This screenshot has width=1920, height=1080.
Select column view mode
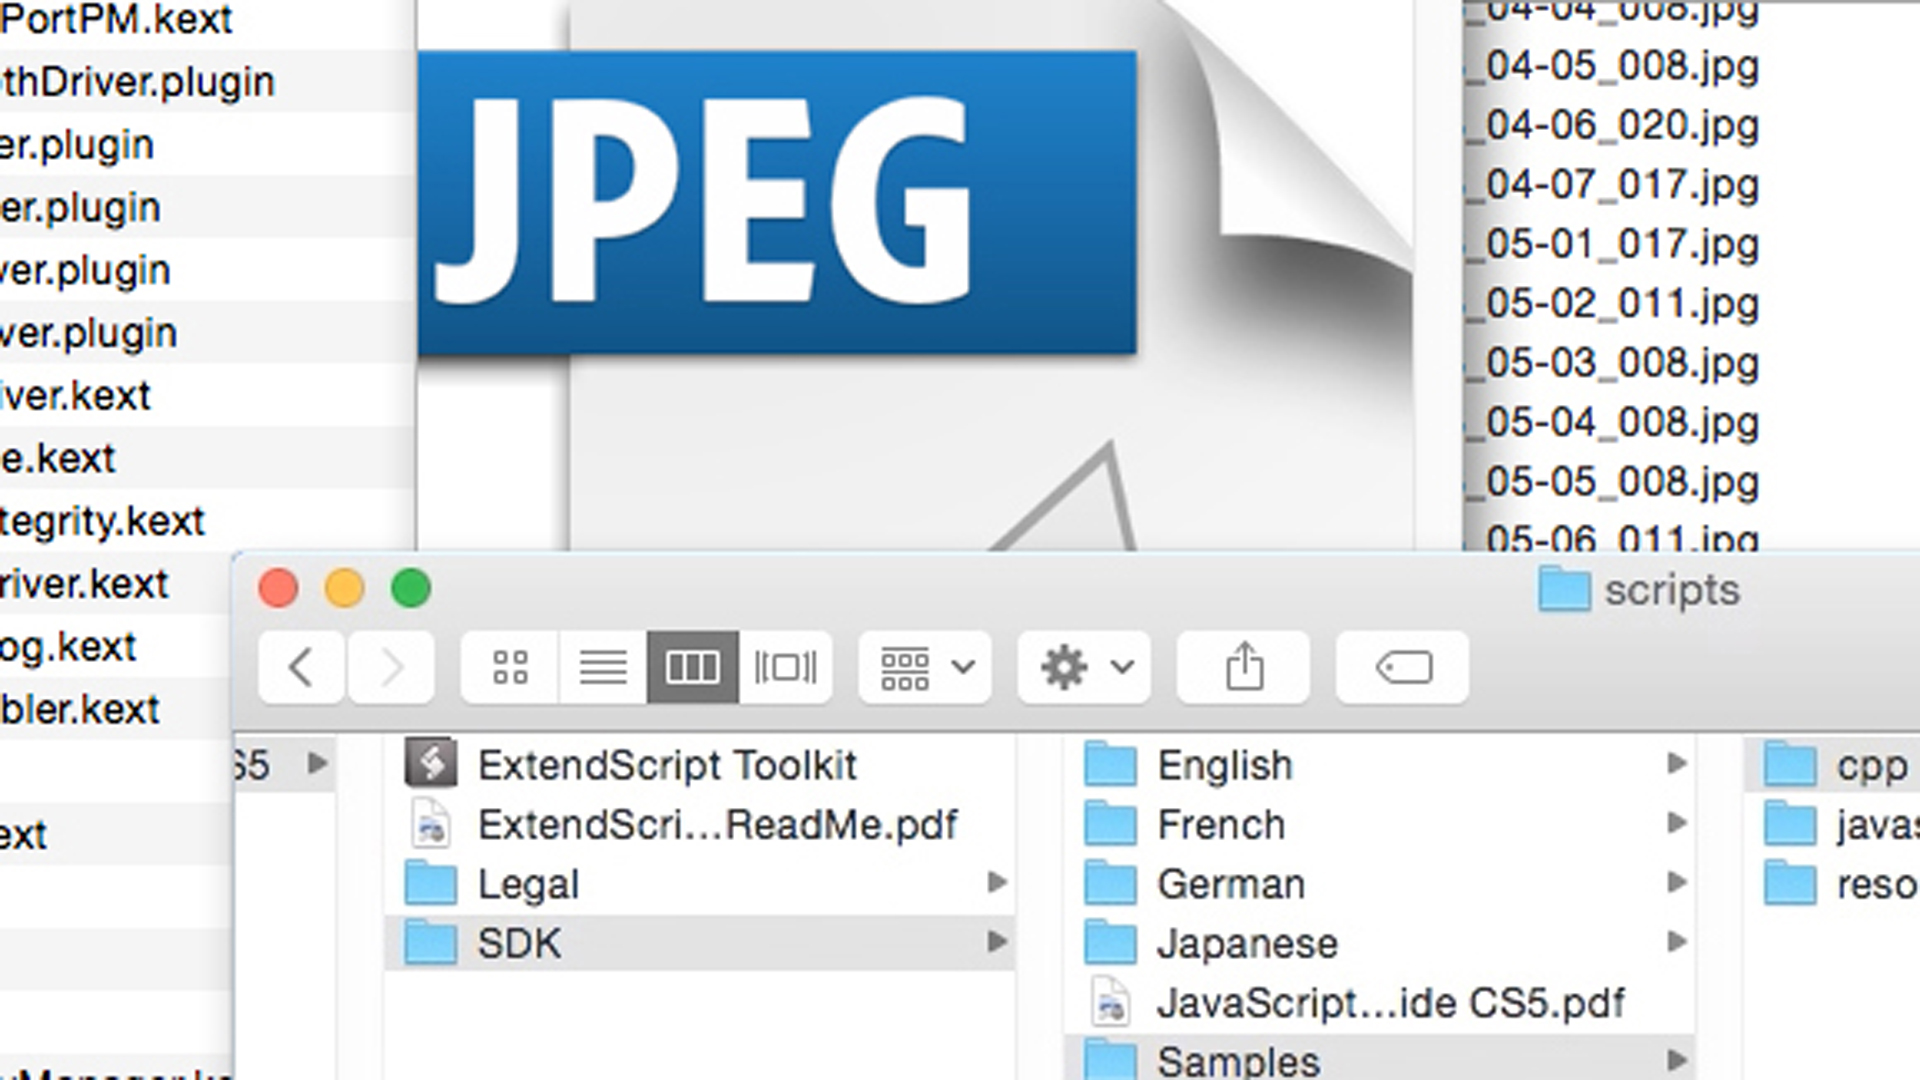[x=692, y=667]
